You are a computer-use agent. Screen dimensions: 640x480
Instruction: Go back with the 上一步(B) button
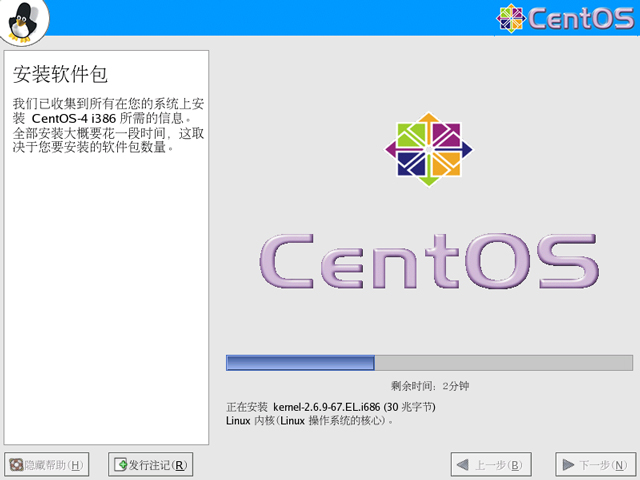488,465
